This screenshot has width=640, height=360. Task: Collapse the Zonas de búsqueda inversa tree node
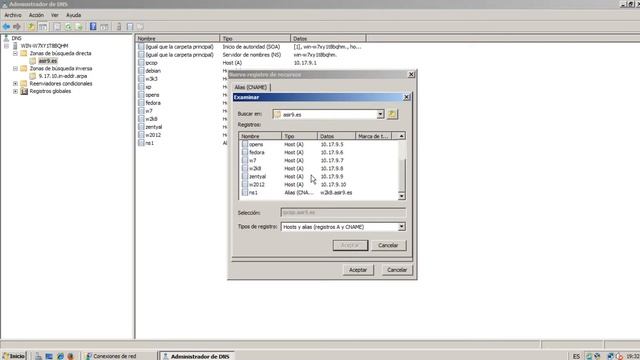15,69
